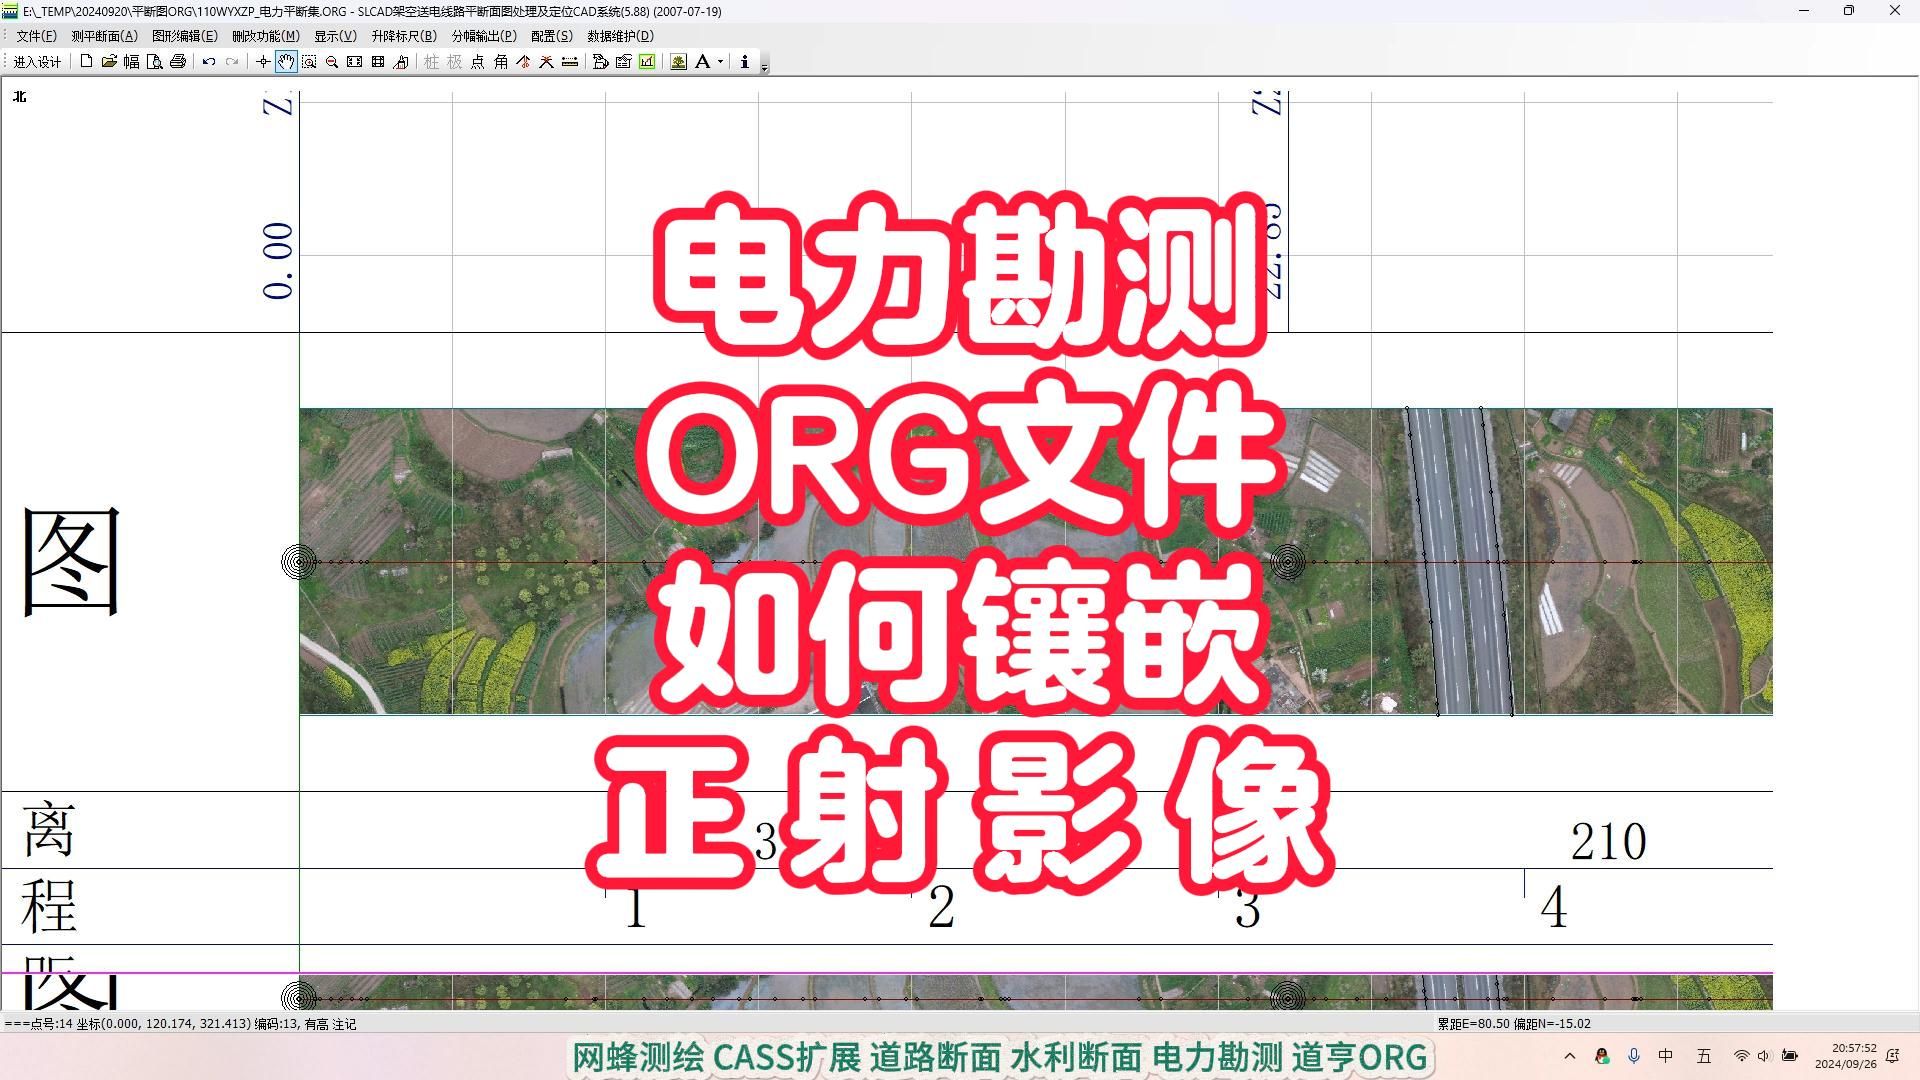Open file using the folder icon
1920x1080 pixels.
tap(109, 62)
